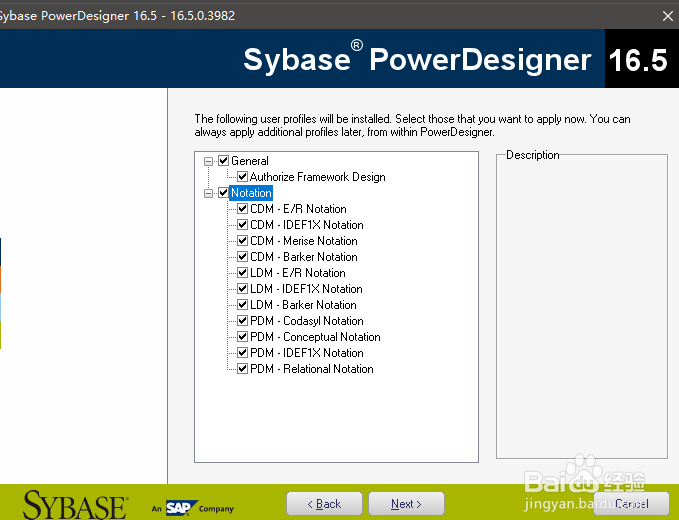Select 'PDM - IDEF1X Notation' label
The height and width of the screenshot is (520, 679).
pos(307,353)
